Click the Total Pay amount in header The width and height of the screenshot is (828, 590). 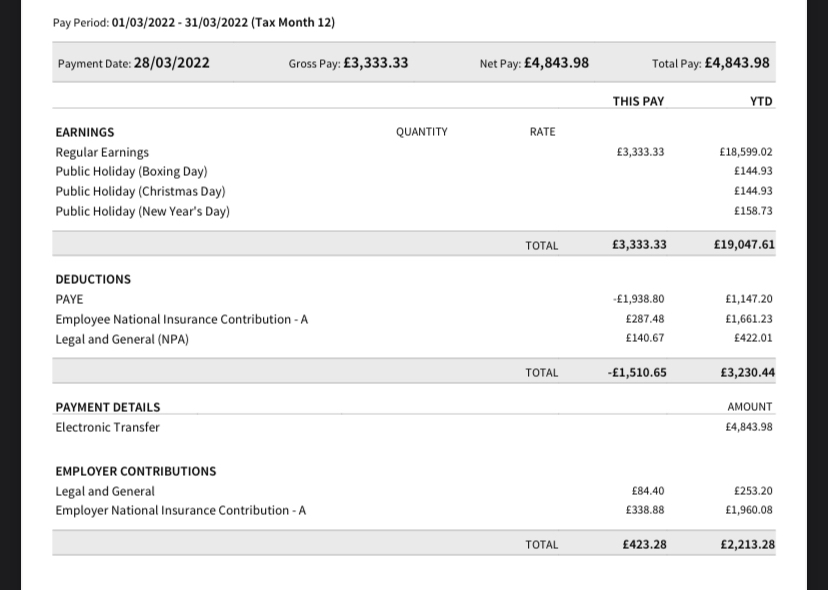tap(737, 63)
